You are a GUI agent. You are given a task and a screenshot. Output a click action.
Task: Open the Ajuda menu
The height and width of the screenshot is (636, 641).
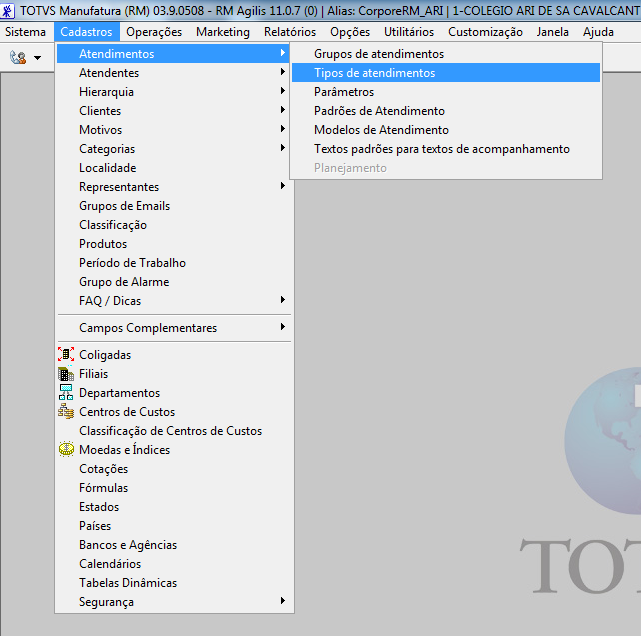[598, 32]
